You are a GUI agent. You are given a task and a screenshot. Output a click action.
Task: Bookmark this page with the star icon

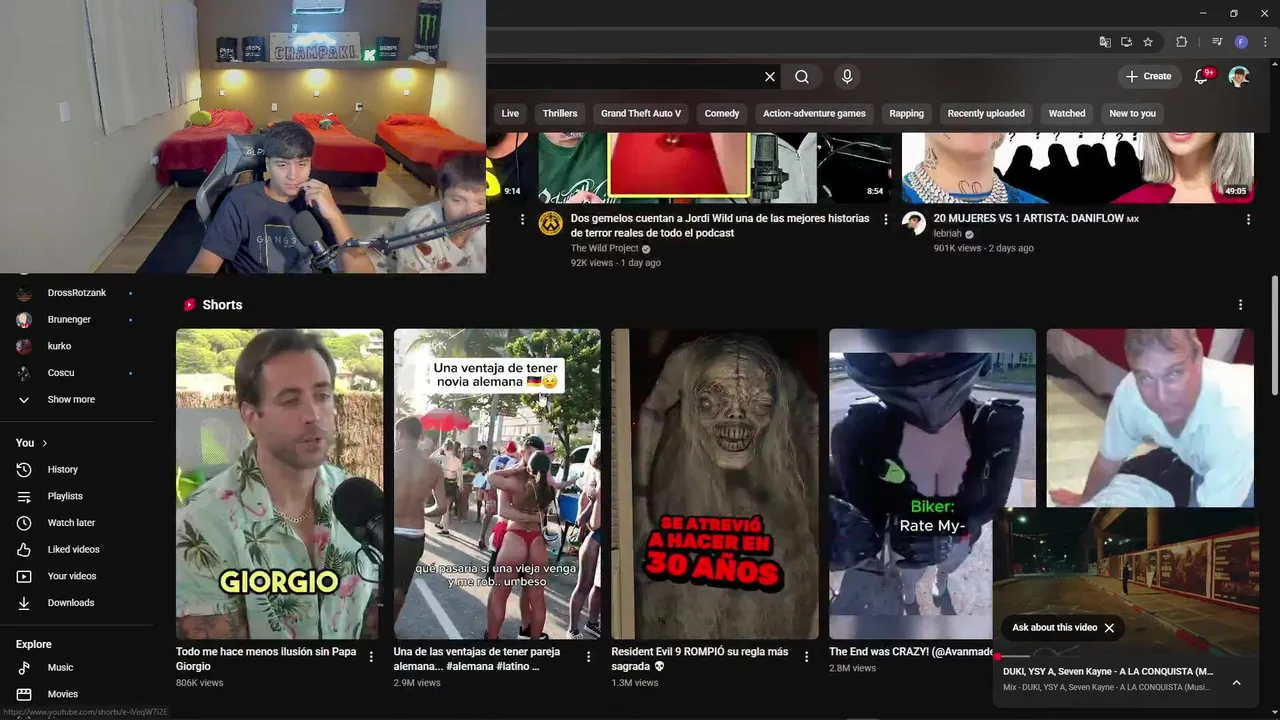point(1148,42)
